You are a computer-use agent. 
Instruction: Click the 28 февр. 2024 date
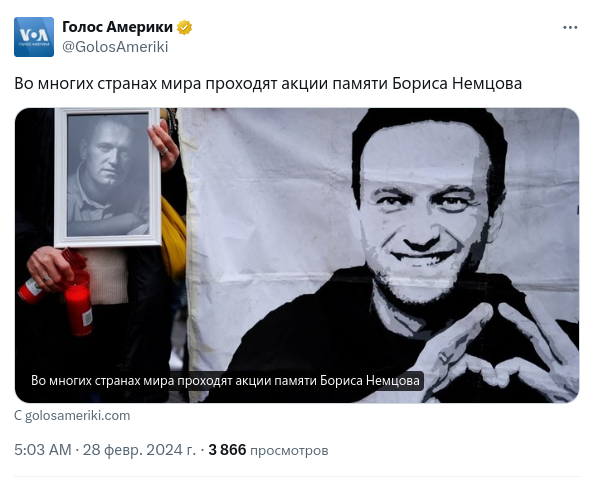[x=139, y=450]
